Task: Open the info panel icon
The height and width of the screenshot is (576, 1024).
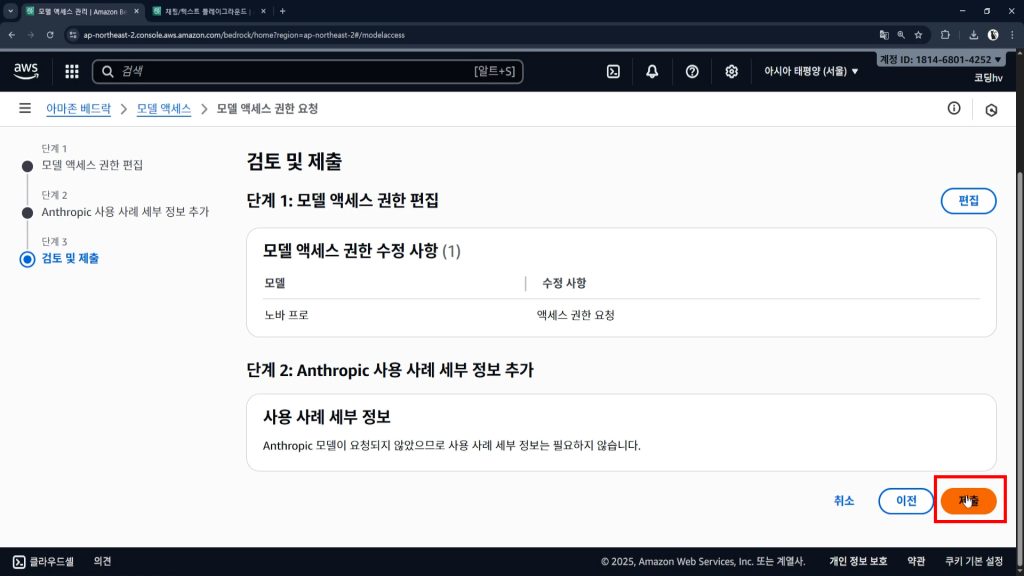Action: [954, 108]
